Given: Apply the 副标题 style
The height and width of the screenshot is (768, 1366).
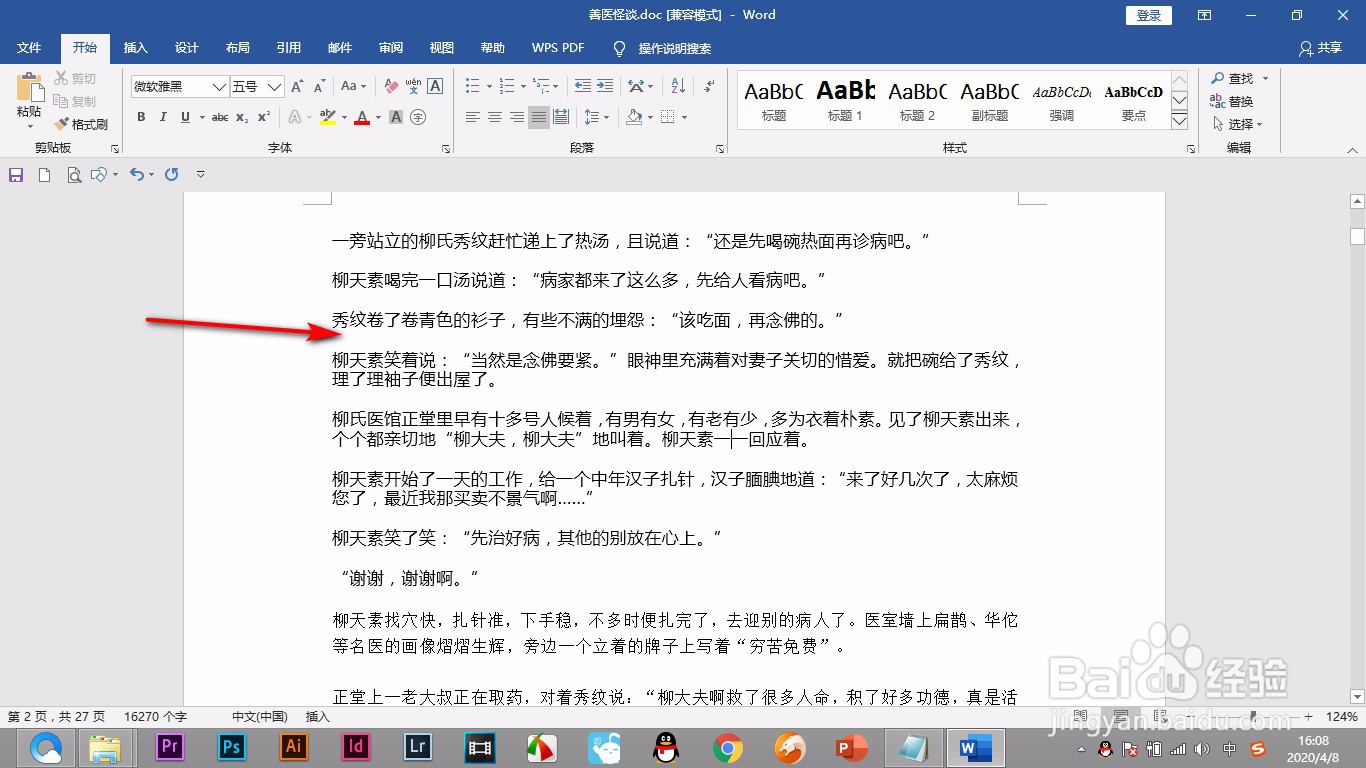Looking at the screenshot, I should (989, 100).
